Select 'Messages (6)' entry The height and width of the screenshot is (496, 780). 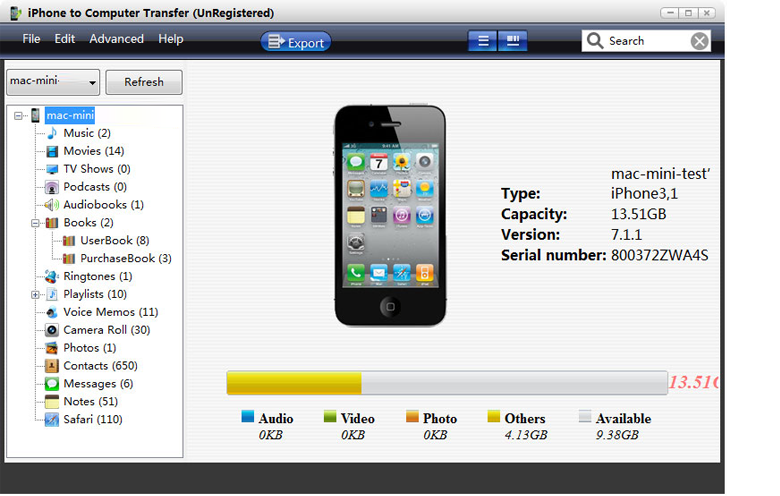pos(98,384)
